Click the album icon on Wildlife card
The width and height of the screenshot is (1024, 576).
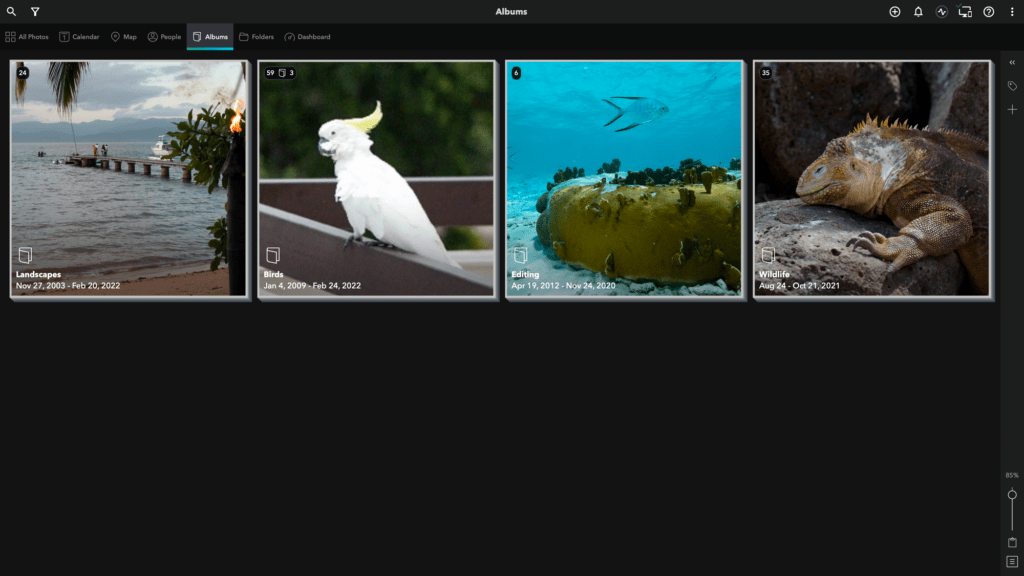[x=768, y=255]
